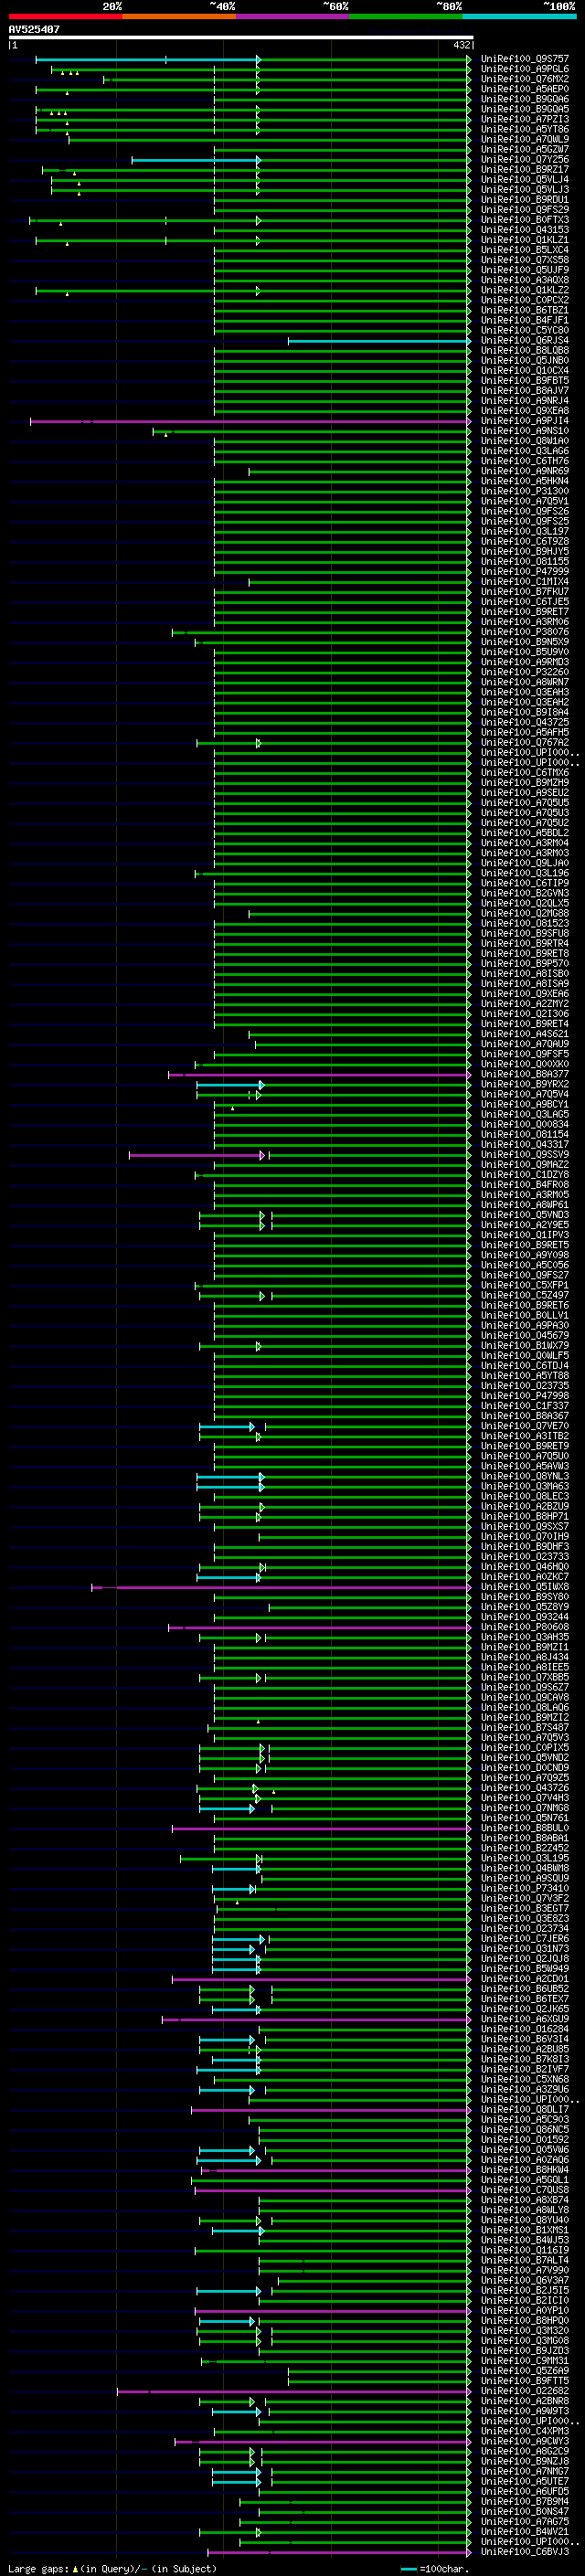The image size is (585, 2576).
Task: Click the UniRef100_A0YP10 label
Action: pos(524,2311)
